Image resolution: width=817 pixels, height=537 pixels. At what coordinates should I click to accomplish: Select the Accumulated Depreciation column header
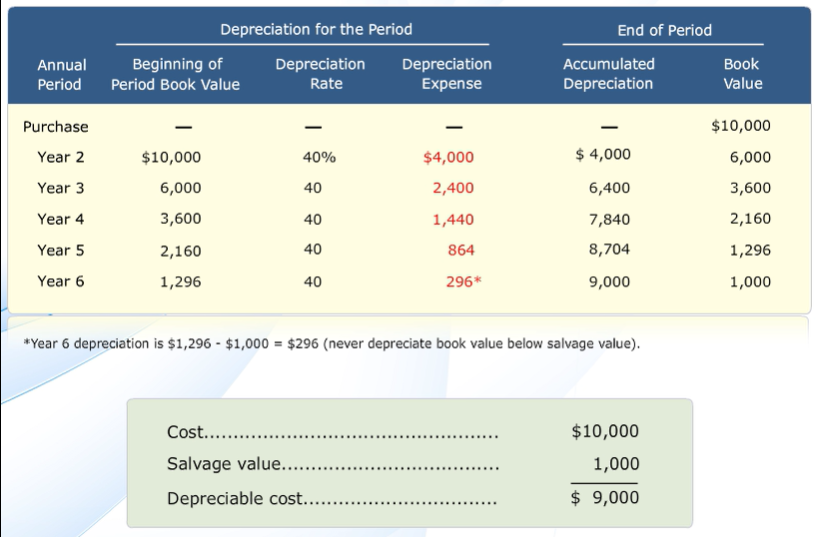click(609, 74)
